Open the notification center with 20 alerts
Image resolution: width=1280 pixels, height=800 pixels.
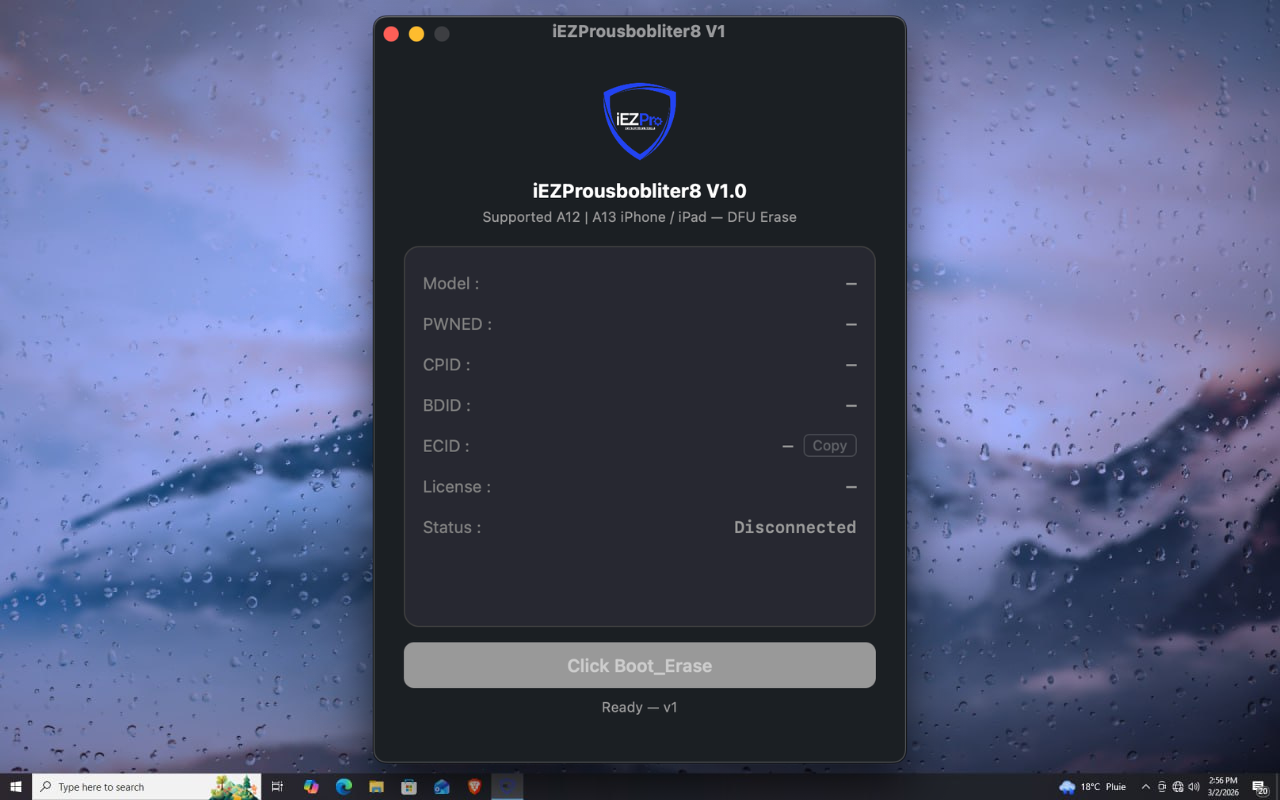[1260, 787]
